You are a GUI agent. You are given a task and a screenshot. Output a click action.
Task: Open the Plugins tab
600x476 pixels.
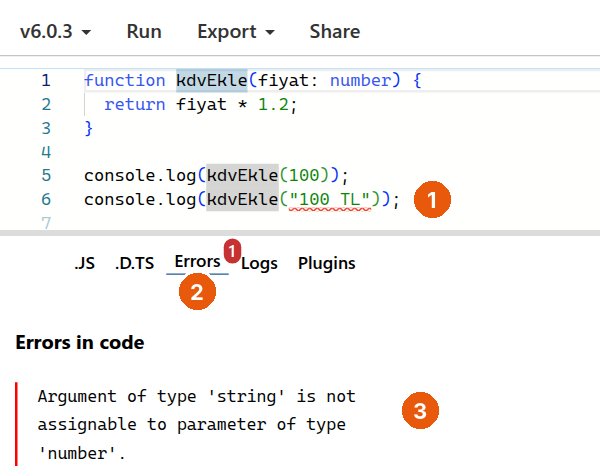(326, 263)
